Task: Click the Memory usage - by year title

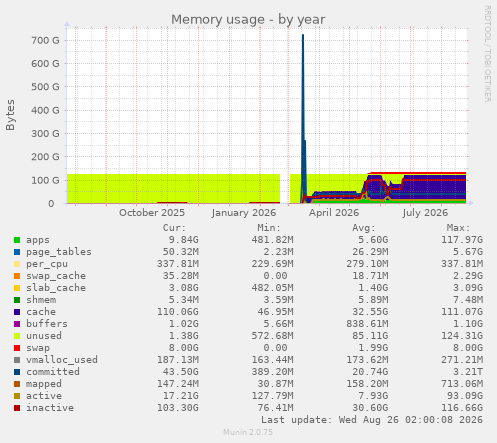Action: pos(248,20)
